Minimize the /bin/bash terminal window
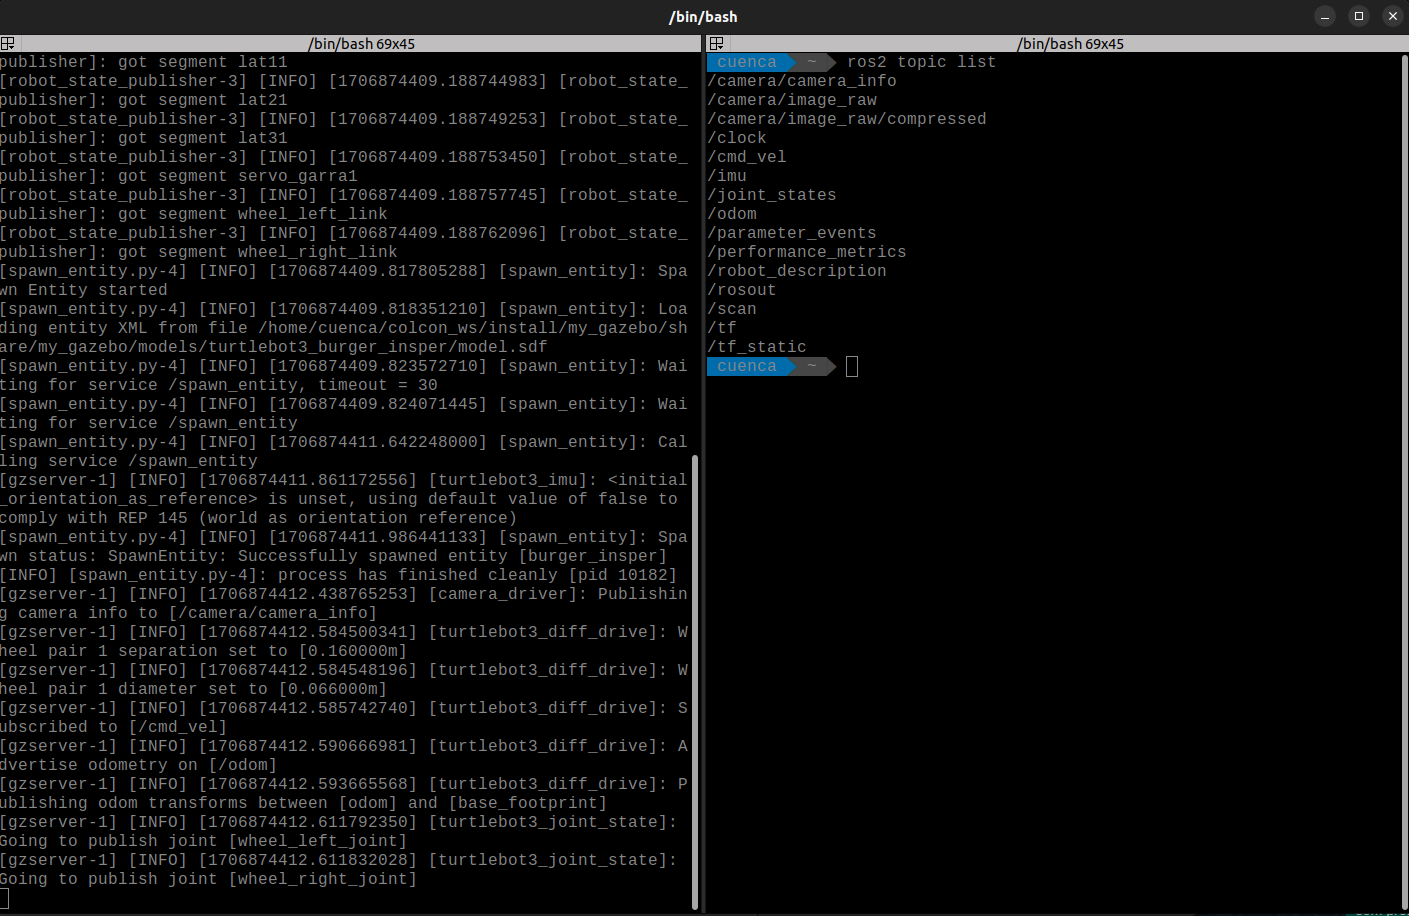The image size is (1409, 916). click(x=1325, y=16)
